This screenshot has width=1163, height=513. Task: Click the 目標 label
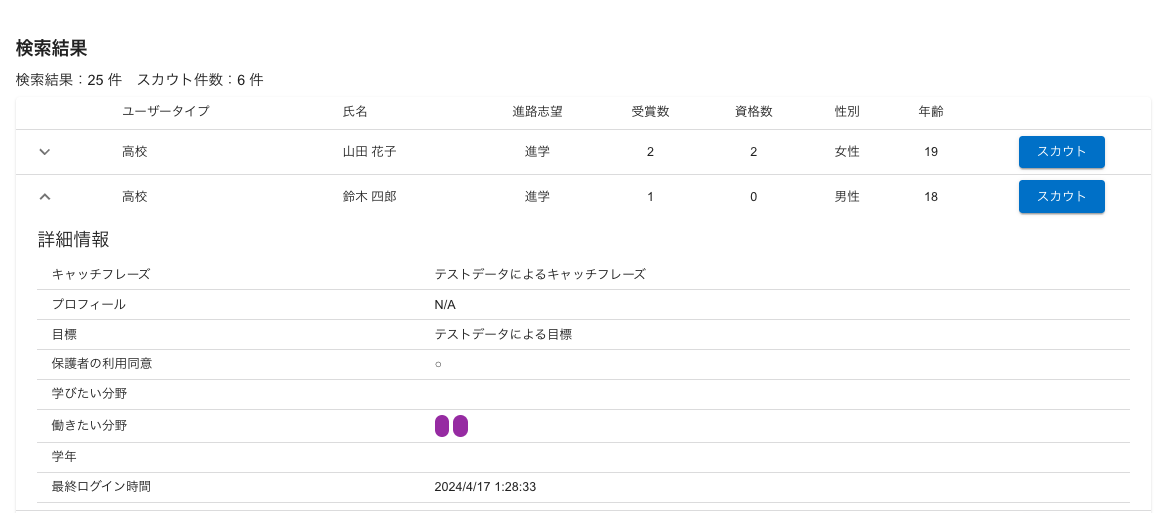[65, 334]
